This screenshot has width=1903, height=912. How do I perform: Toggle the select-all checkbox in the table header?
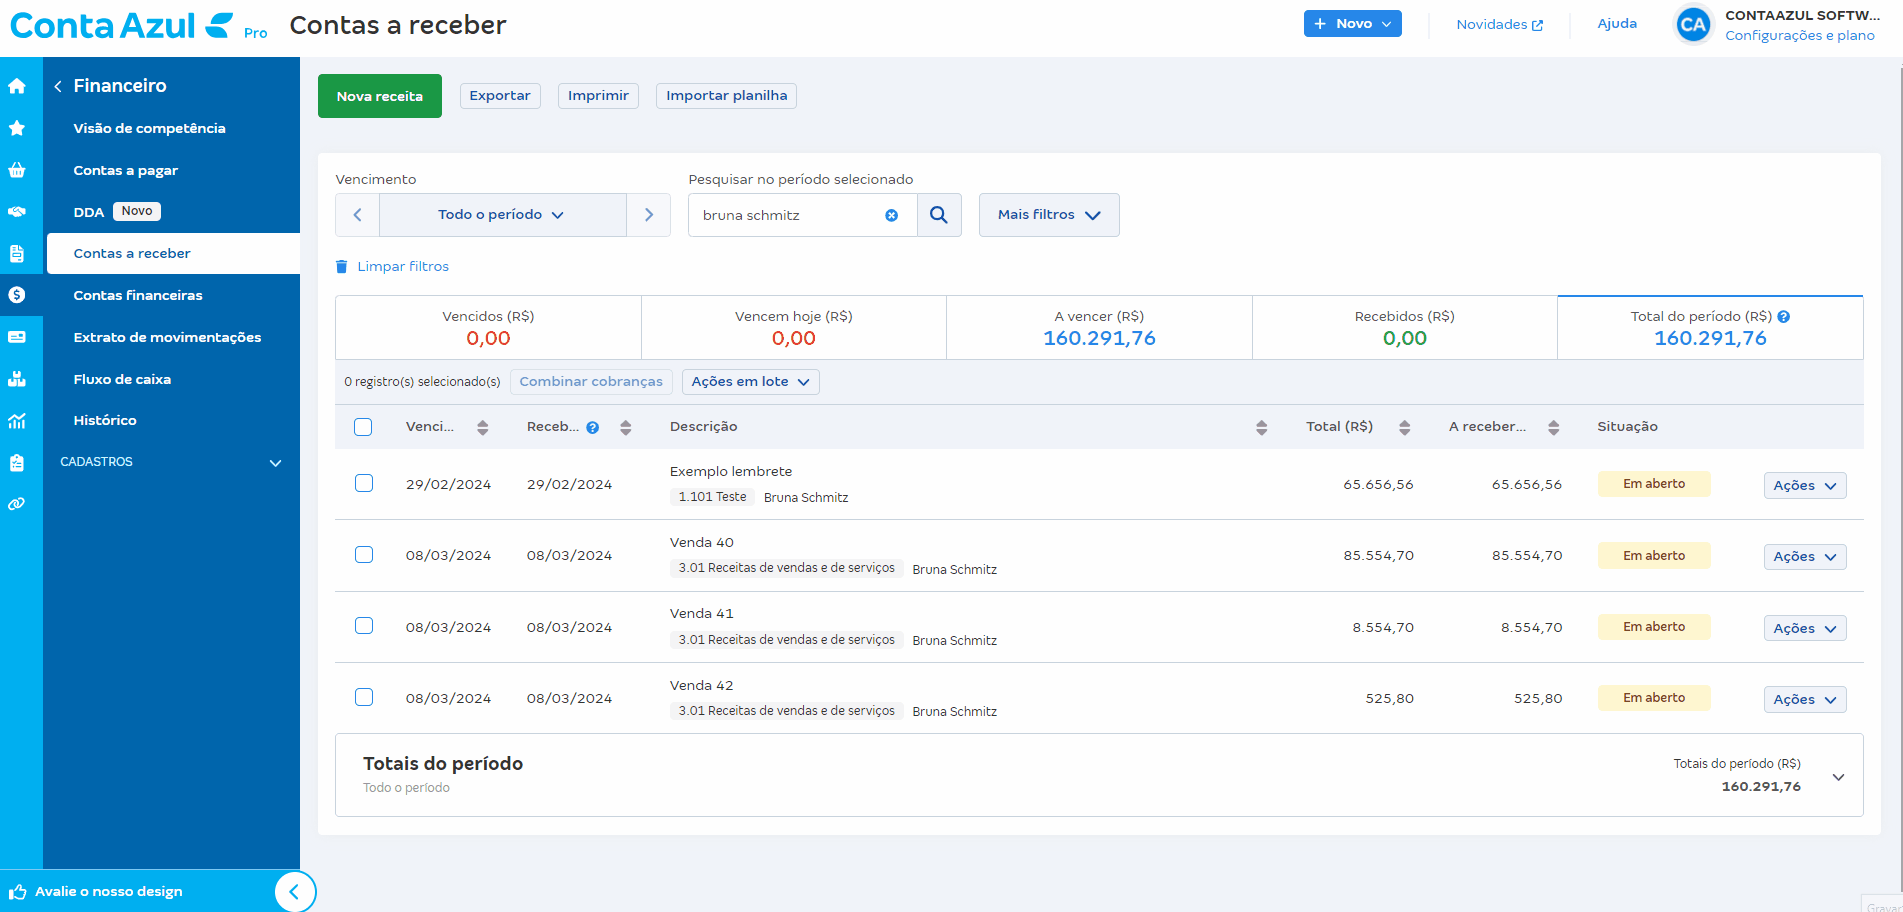[363, 427]
